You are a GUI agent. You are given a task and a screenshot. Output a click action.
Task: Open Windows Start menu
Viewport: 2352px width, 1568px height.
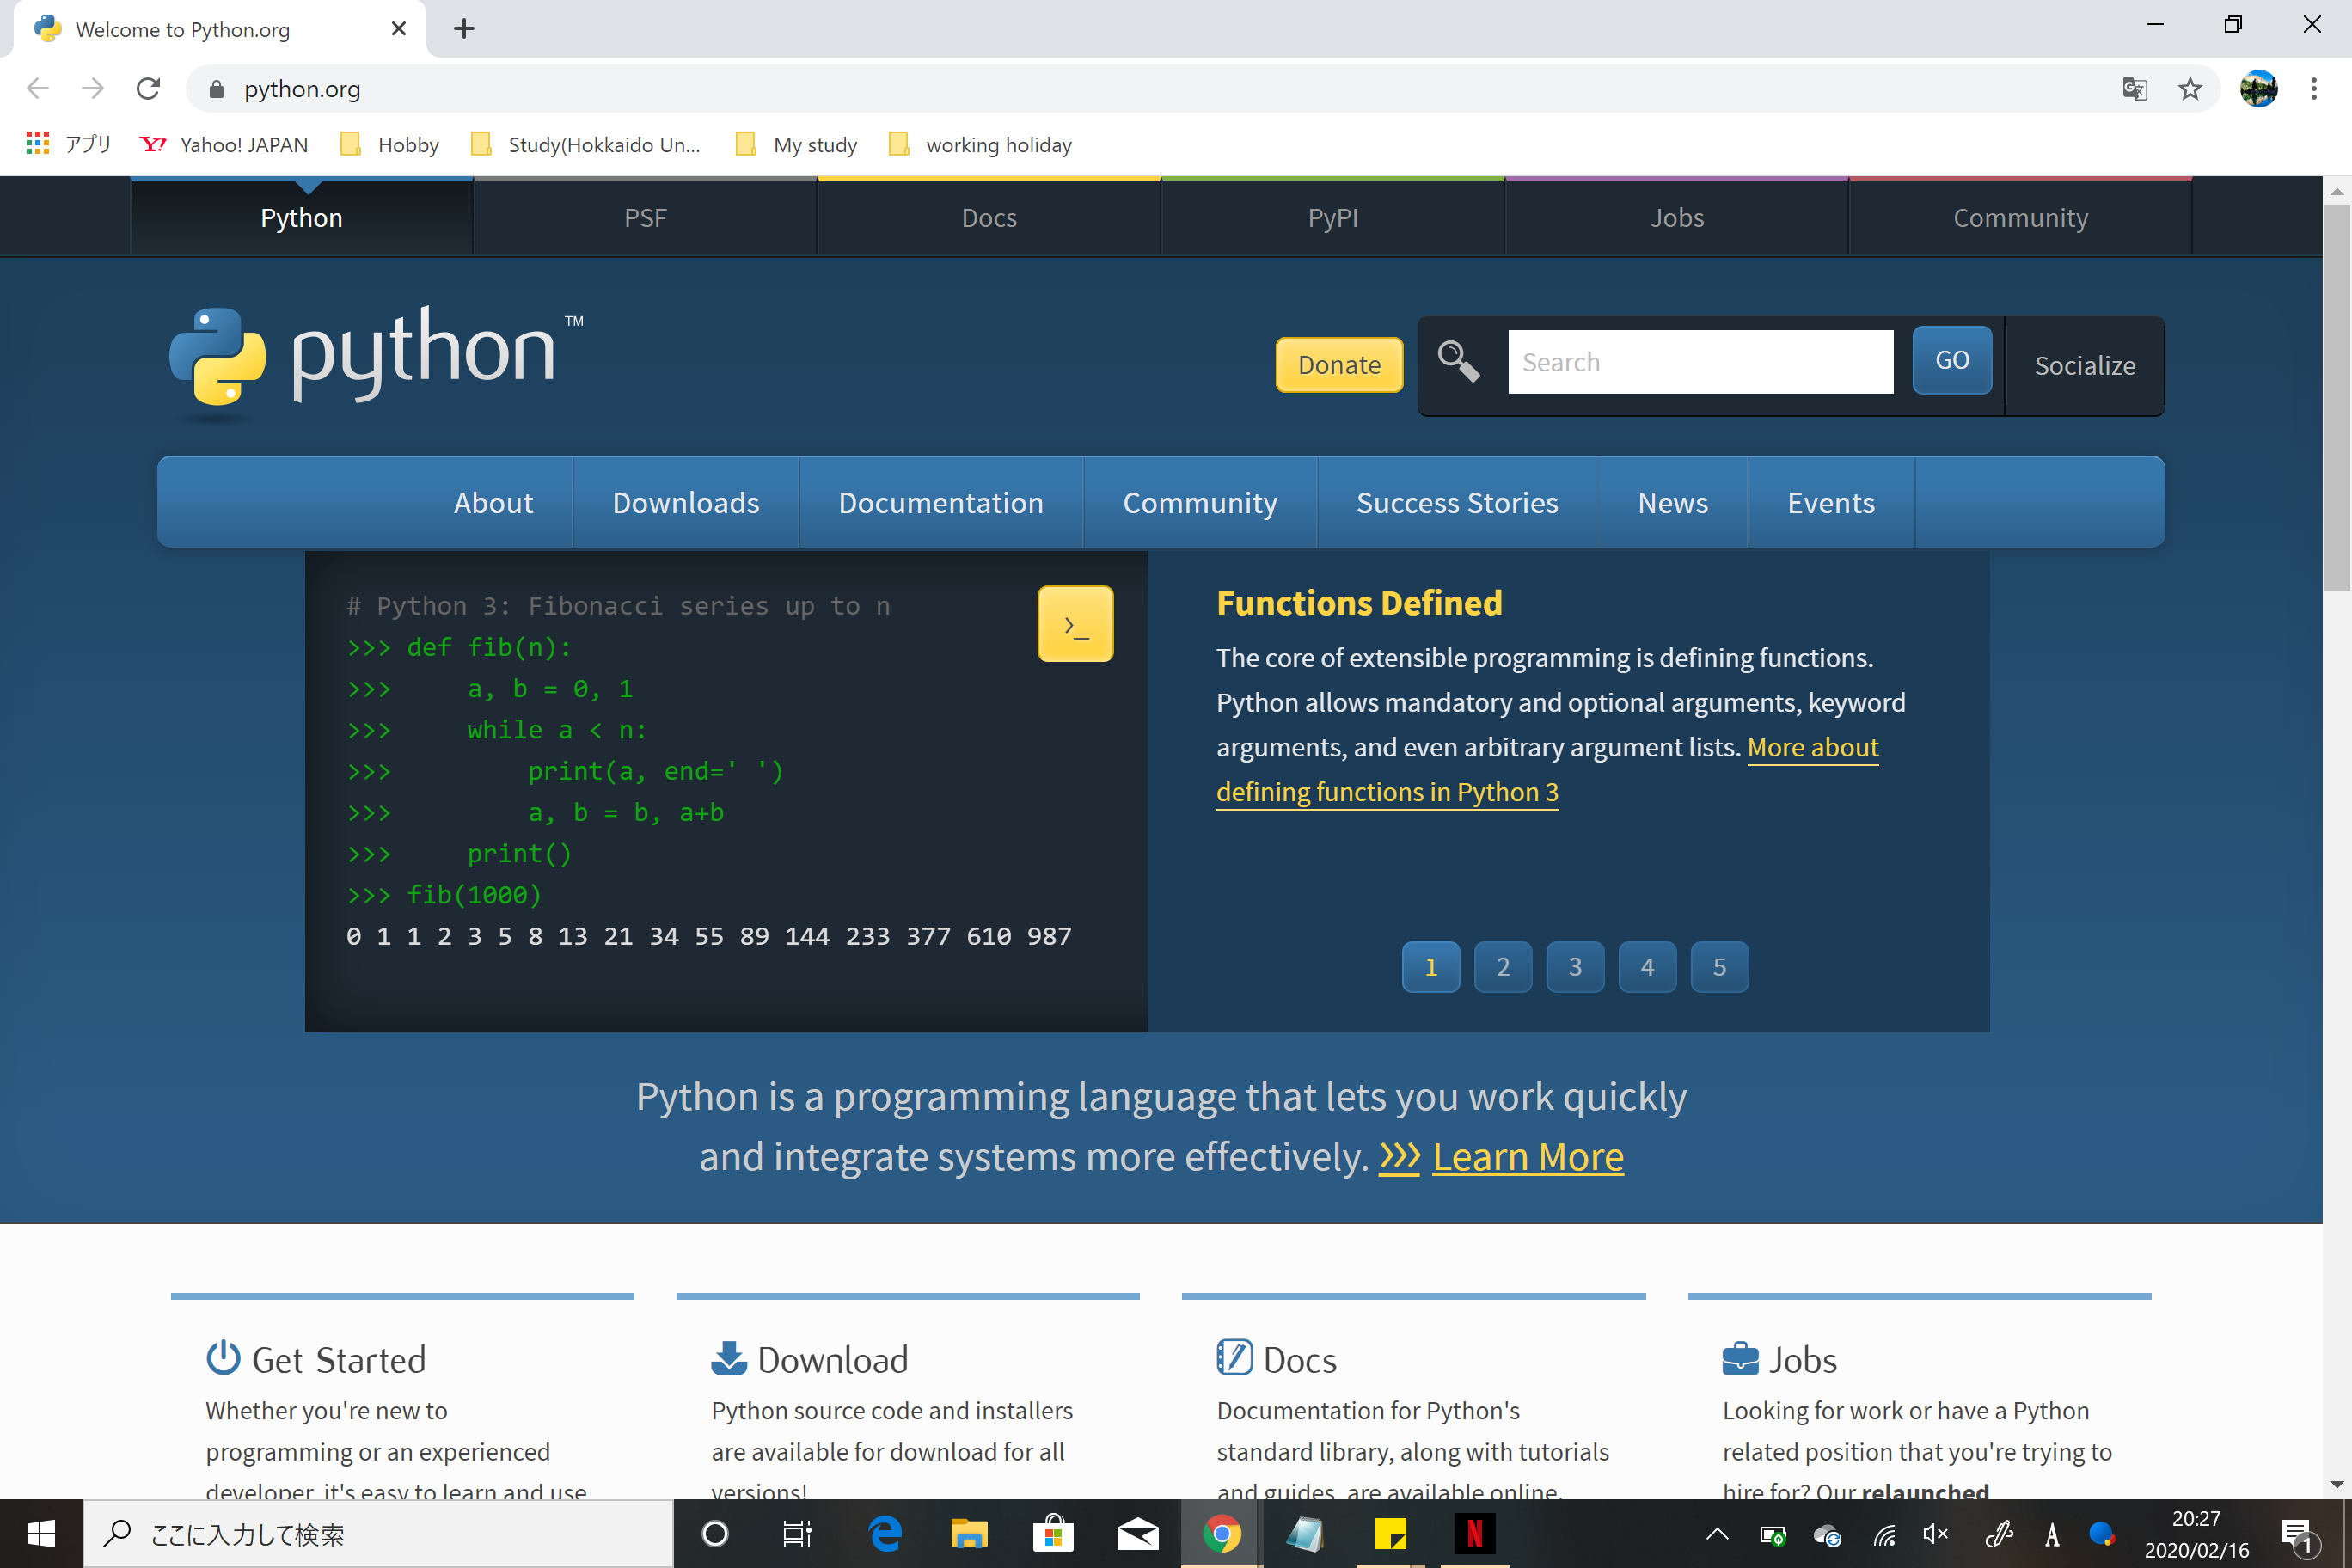[x=41, y=1533]
